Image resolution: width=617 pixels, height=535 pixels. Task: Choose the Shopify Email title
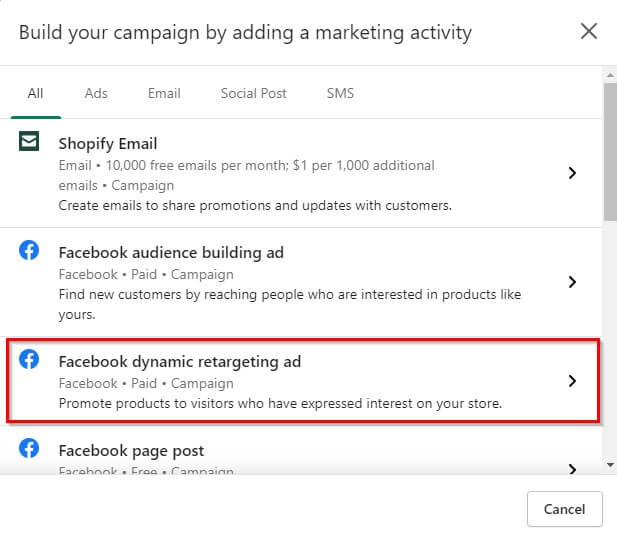coord(108,144)
